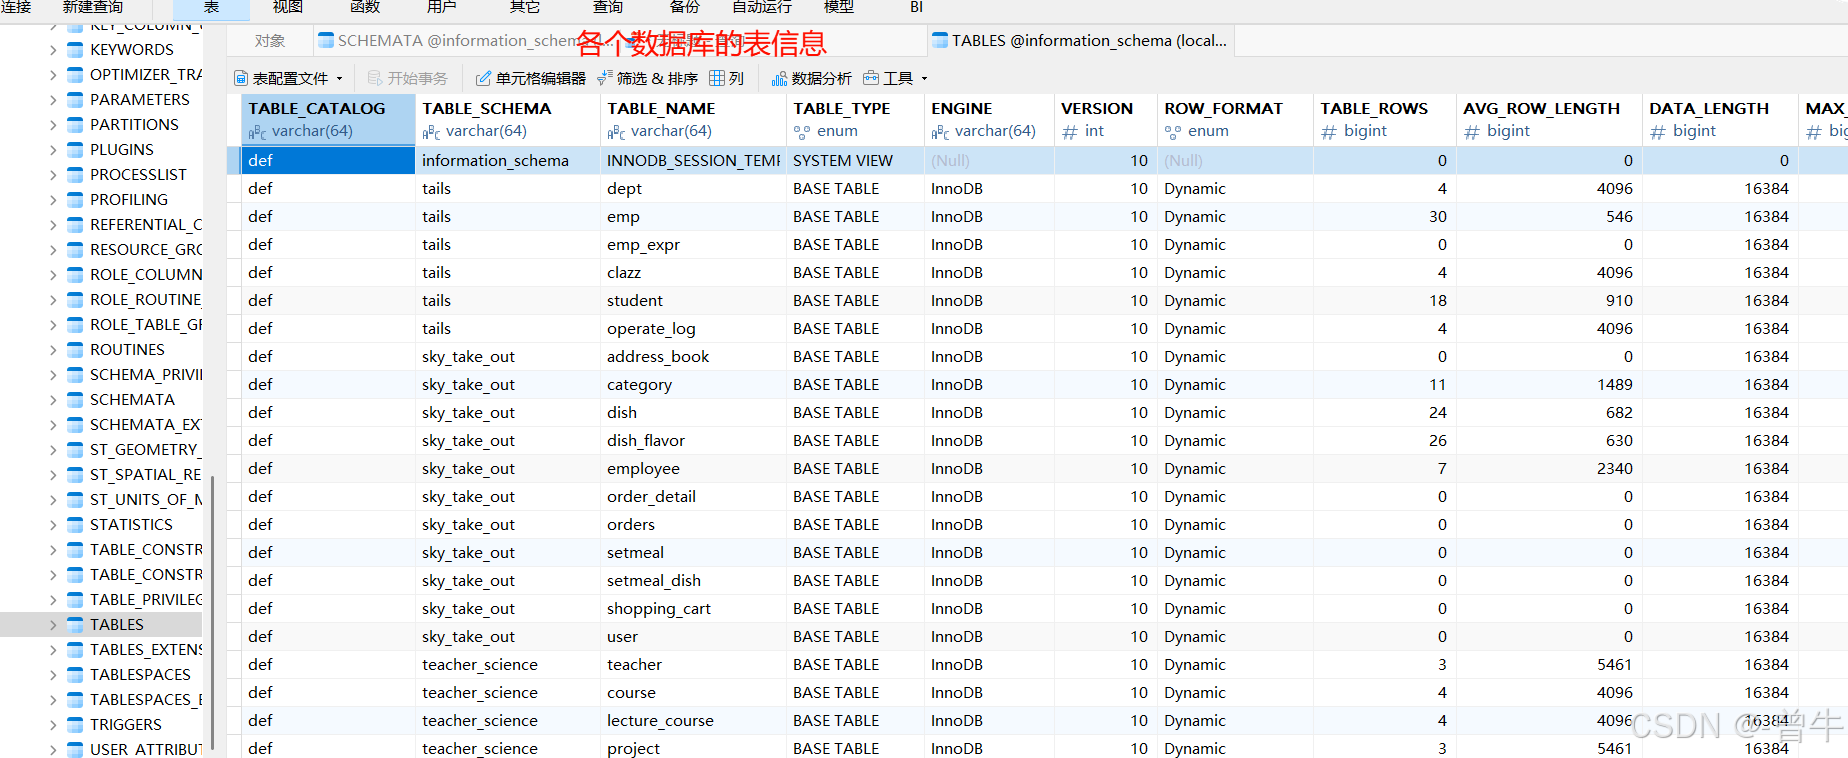Click the DATA_LENGTH column header
Screen dimensions: 1848x758
coord(1720,119)
